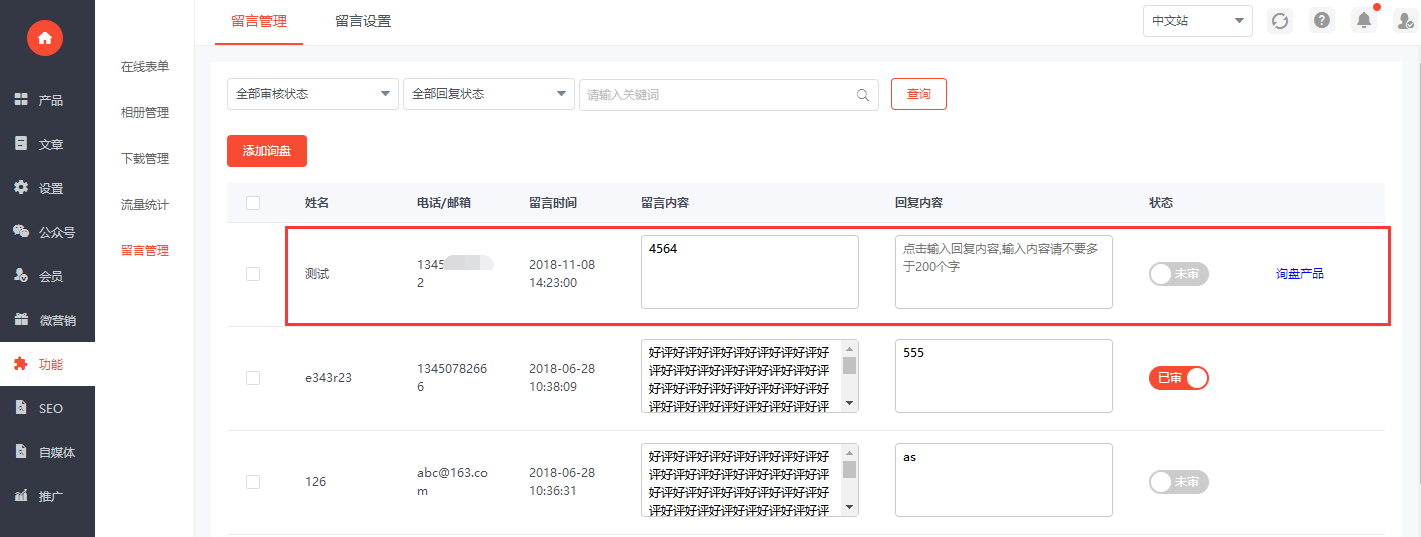
Task: Expand the 全部审核状态 dropdown
Action: click(312, 94)
